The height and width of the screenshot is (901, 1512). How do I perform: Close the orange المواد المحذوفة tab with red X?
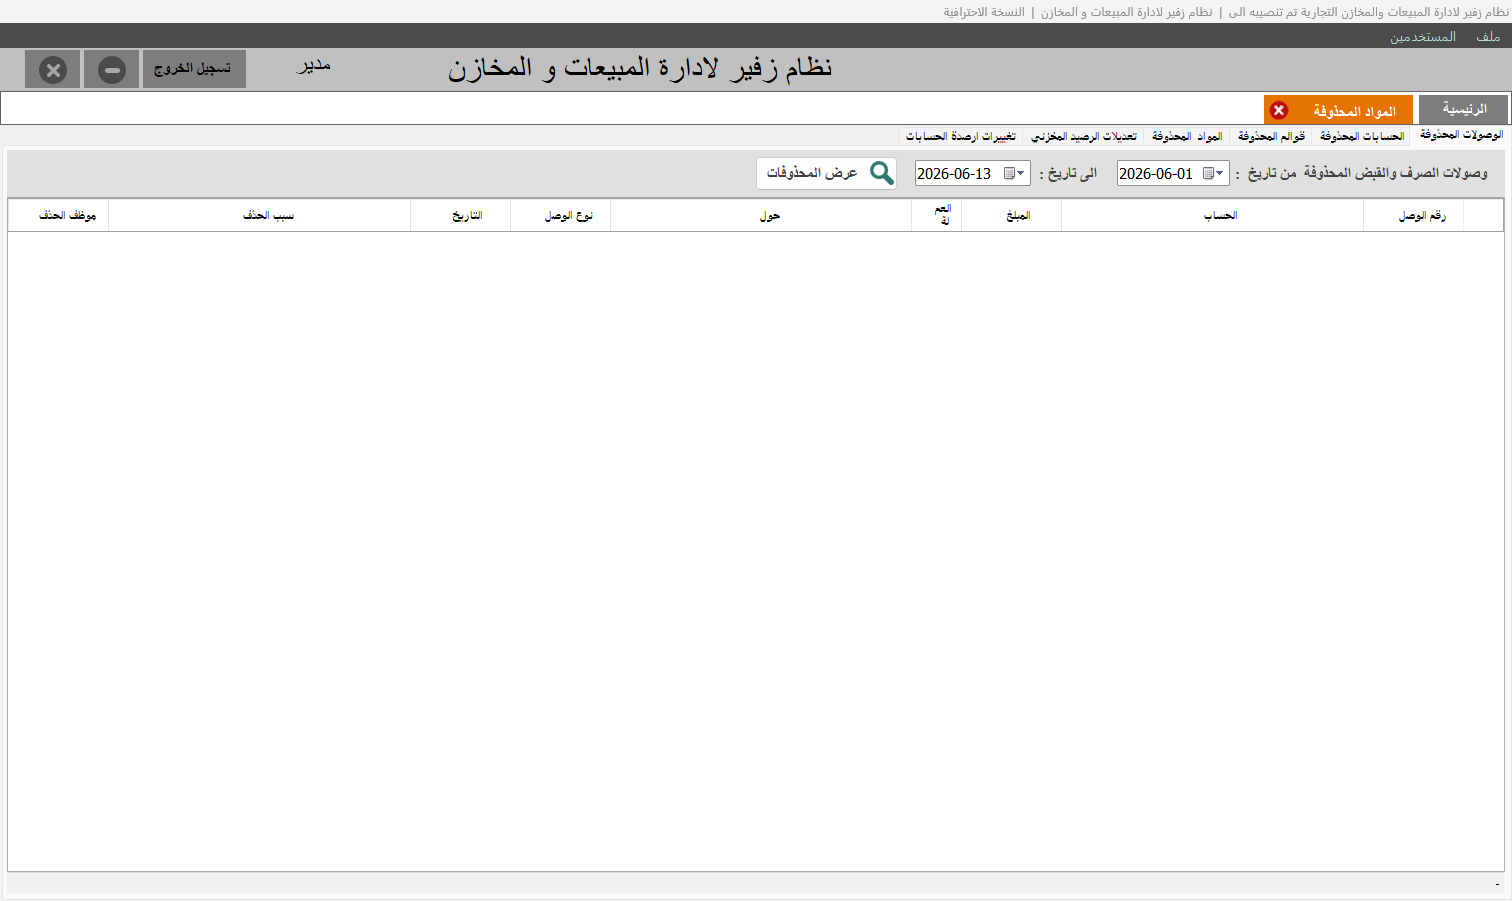pyautogui.click(x=1279, y=111)
